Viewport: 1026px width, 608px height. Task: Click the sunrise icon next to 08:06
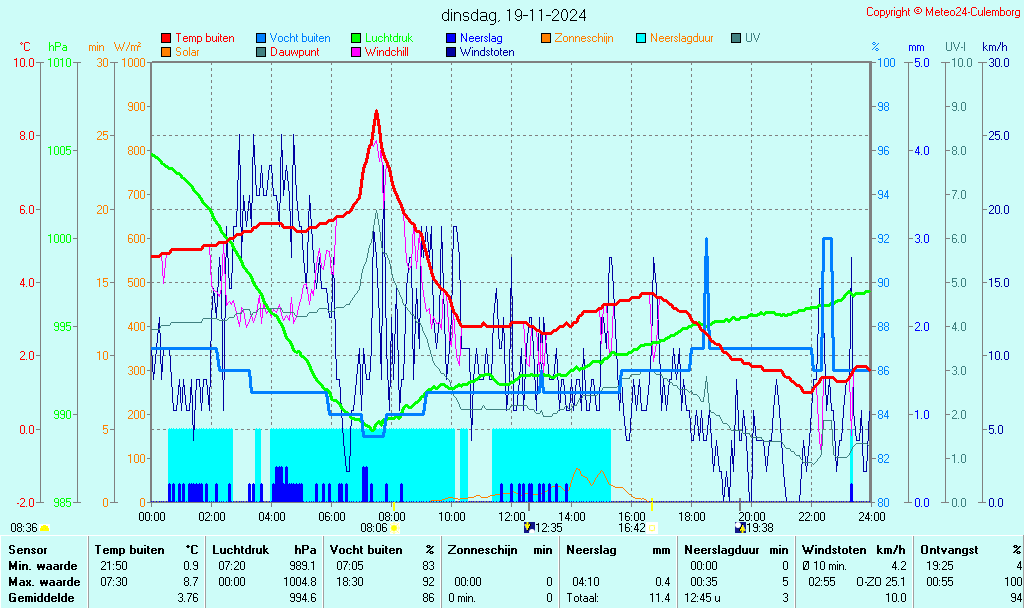(394, 527)
